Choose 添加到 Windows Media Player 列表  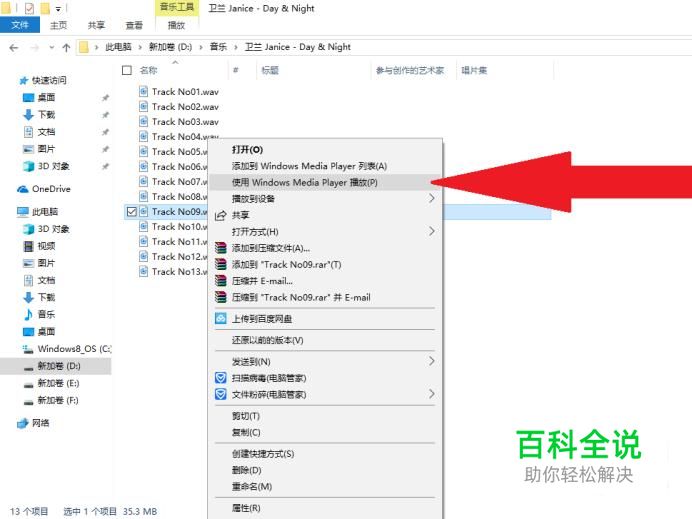tap(325, 166)
